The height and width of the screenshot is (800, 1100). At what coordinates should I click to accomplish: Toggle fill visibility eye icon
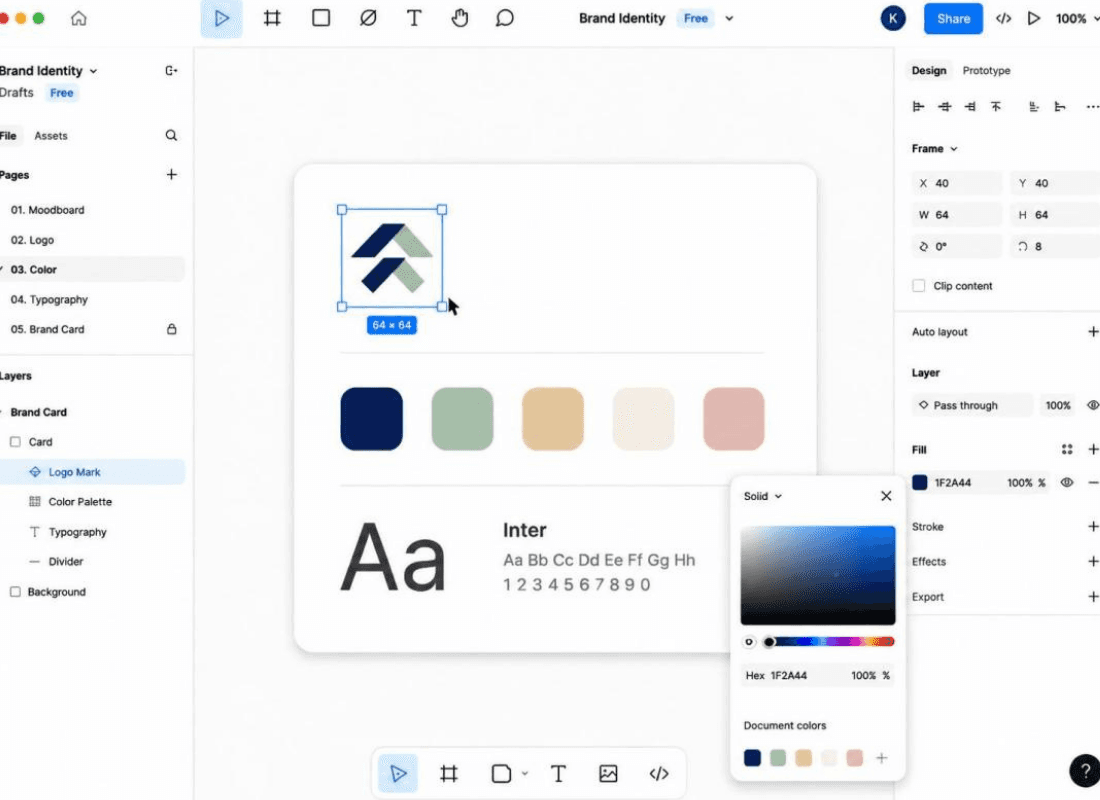pyautogui.click(x=1066, y=483)
